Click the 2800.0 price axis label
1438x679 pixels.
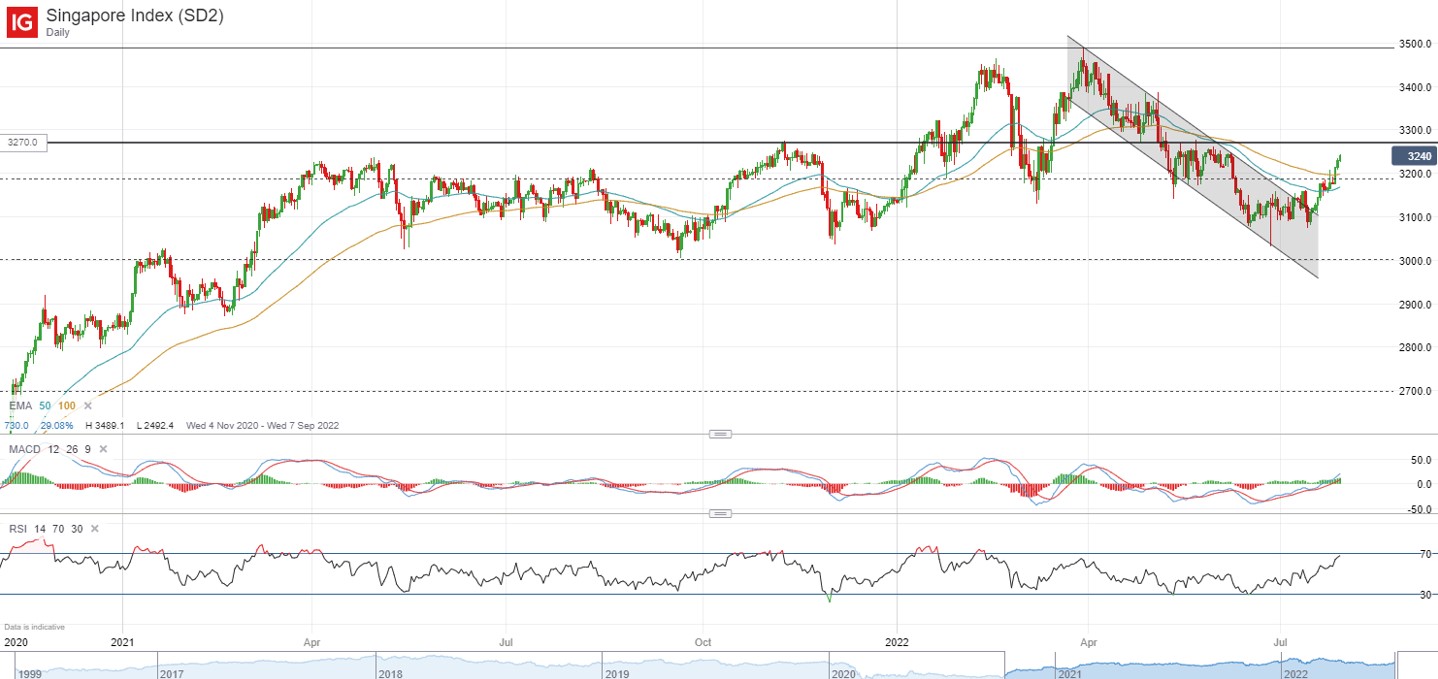click(1415, 348)
